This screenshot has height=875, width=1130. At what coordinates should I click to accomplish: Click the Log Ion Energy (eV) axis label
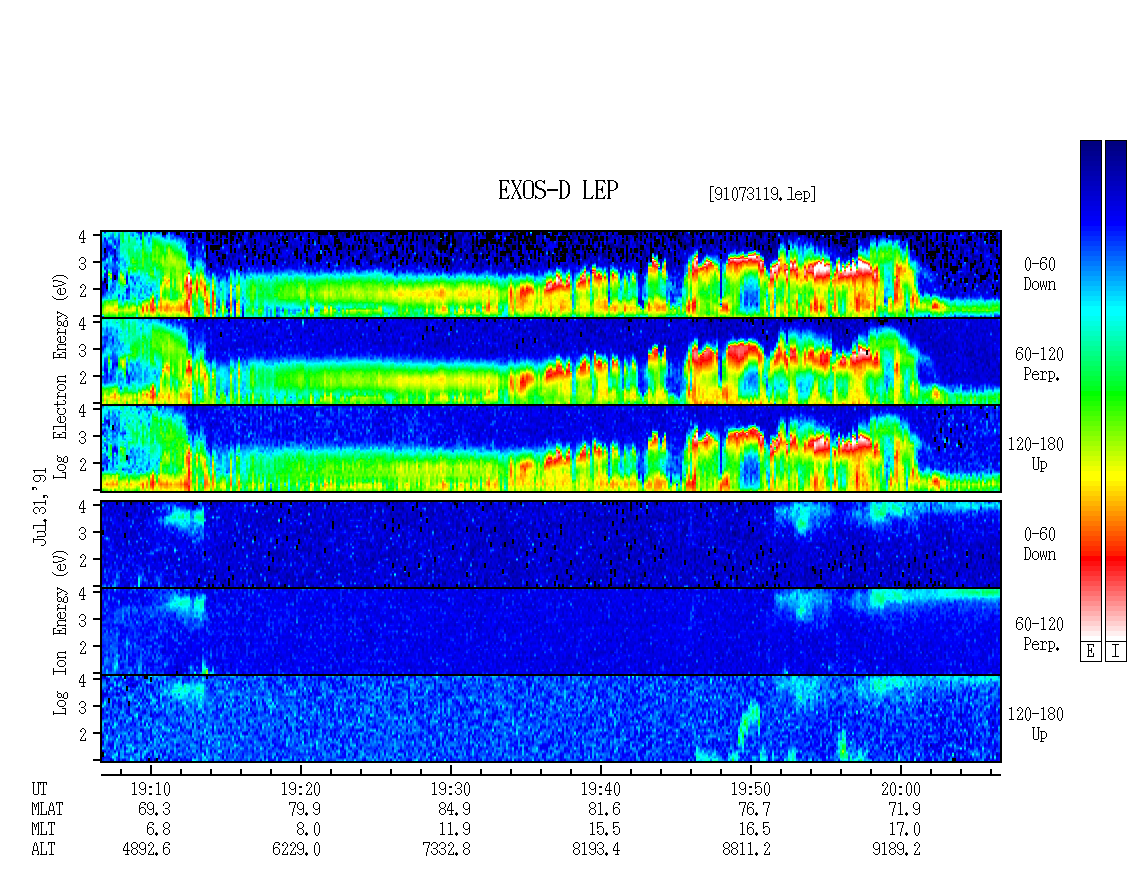tap(61, 632)
